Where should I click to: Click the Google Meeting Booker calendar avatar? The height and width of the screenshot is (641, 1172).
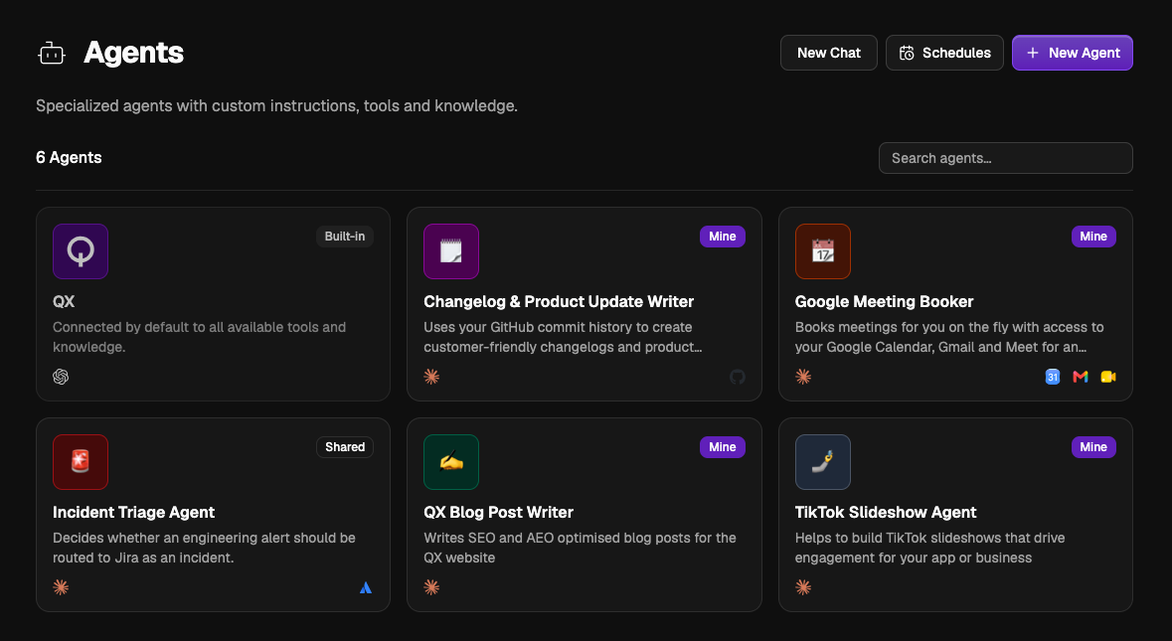(x=823, y=252)
